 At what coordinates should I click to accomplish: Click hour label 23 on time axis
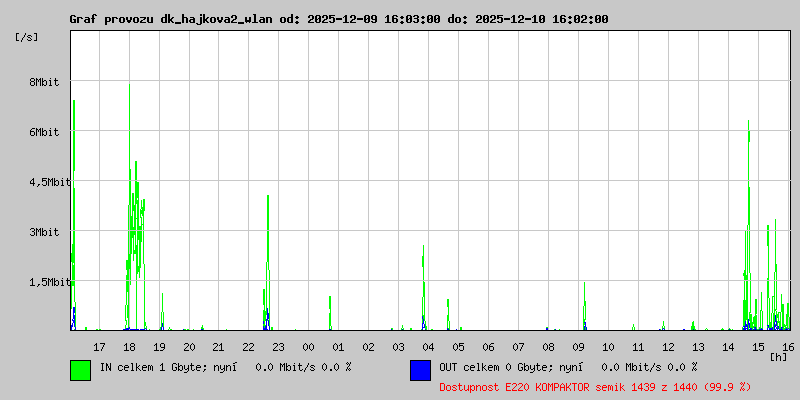coord(278,347)
